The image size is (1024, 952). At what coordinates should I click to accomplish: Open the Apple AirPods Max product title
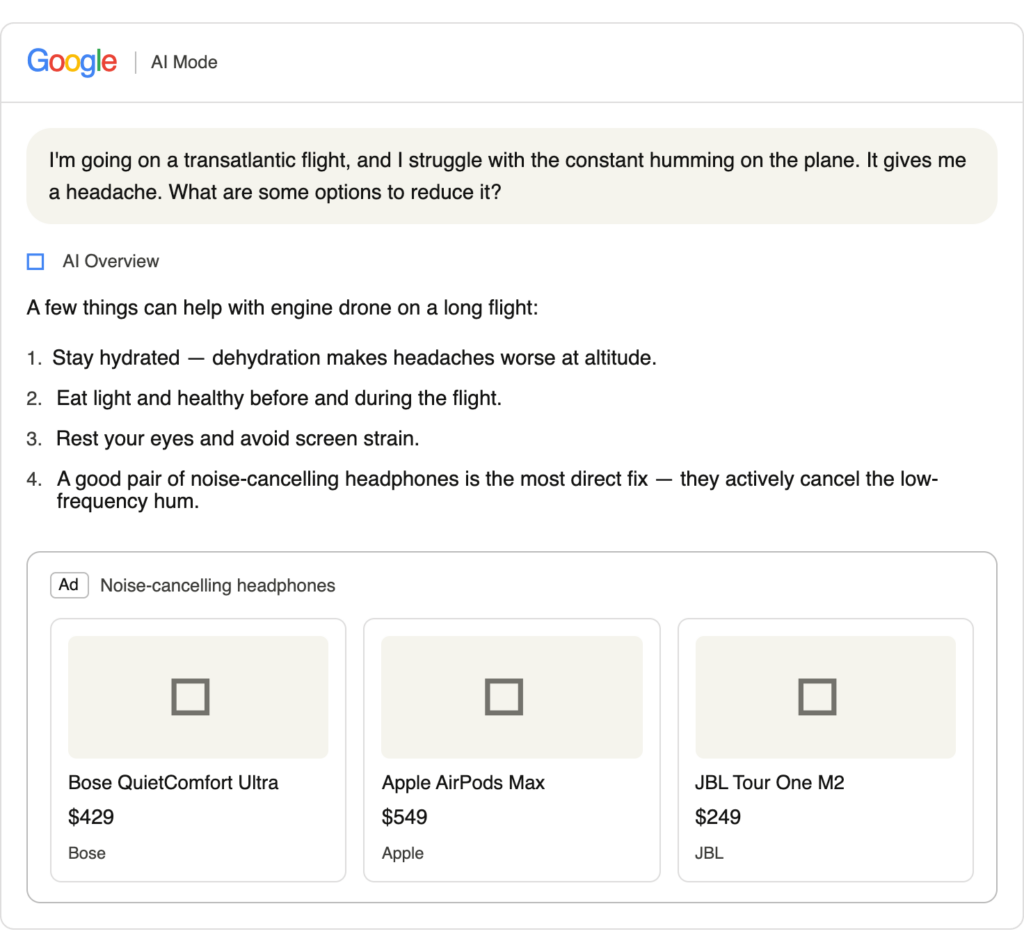click(463, 782)
